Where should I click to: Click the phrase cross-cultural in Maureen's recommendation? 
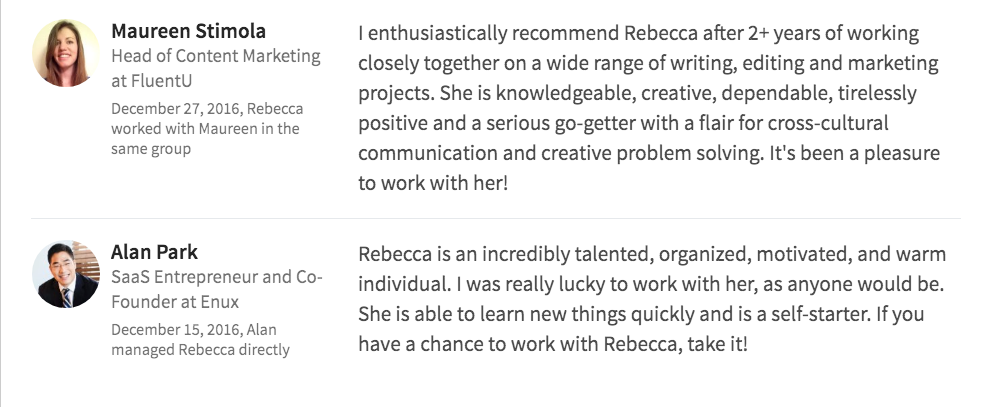click(828, 122)
